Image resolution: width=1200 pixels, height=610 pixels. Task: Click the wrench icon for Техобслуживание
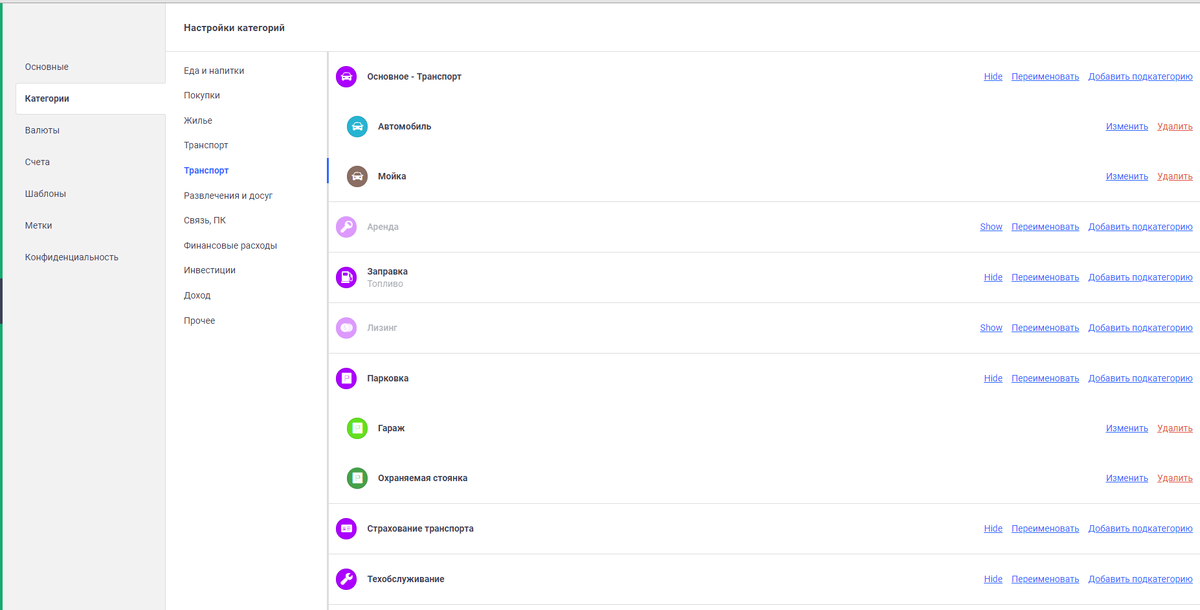click(x=346, y=579)
